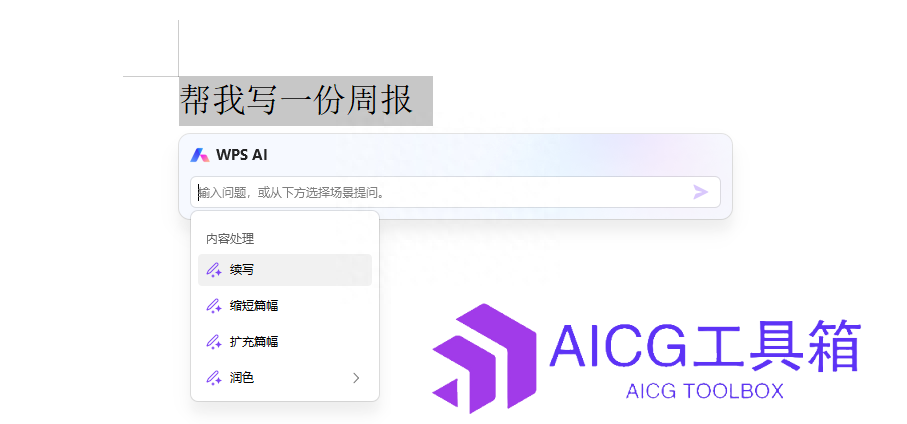The width and height of the screenshot is (907, 424).
Task: Select the 续写 menu option
Action: 285,270
